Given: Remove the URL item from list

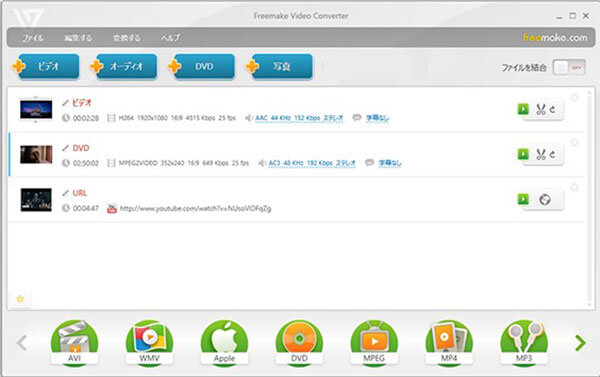Looking at the screenshot, I should (x=574, y=188).
